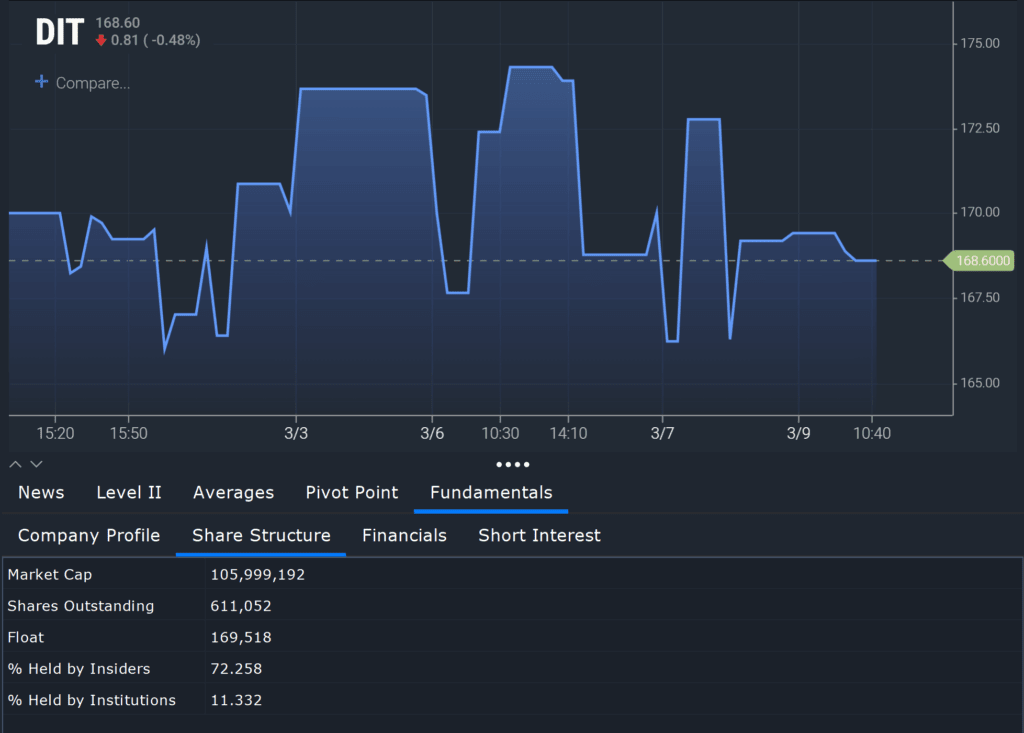Switch to the Company Profile subtab
Viewport: 1024px width, 733px height.
click(88, 535)
